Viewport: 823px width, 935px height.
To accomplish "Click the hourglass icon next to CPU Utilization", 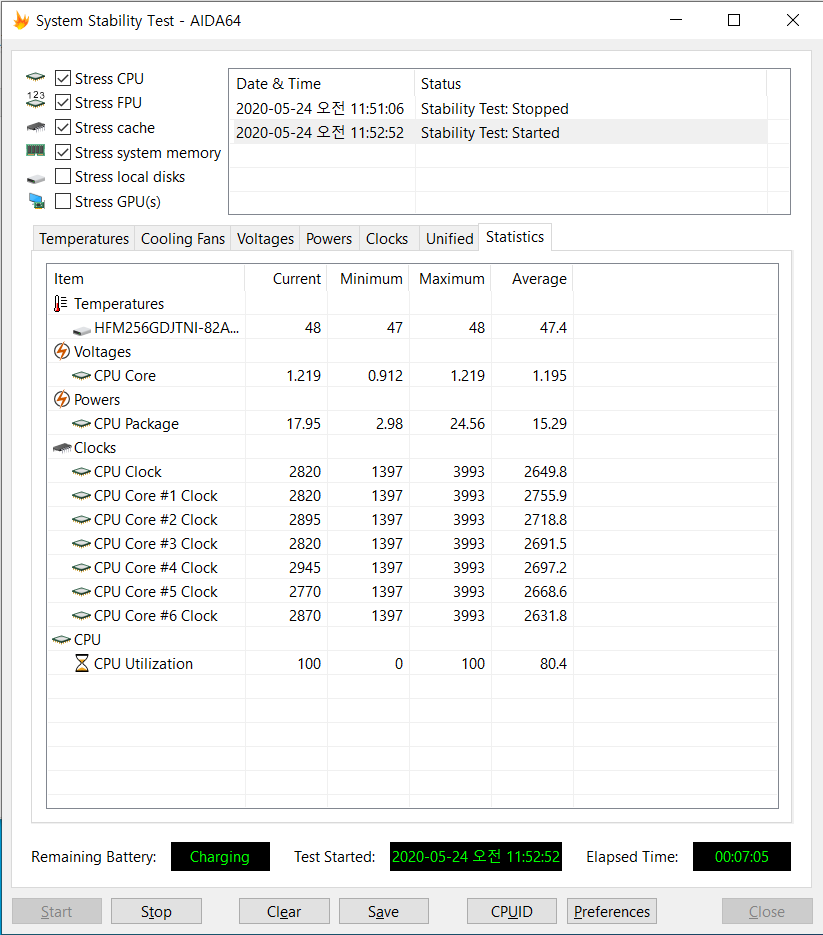I will click(x=82, y=663).
